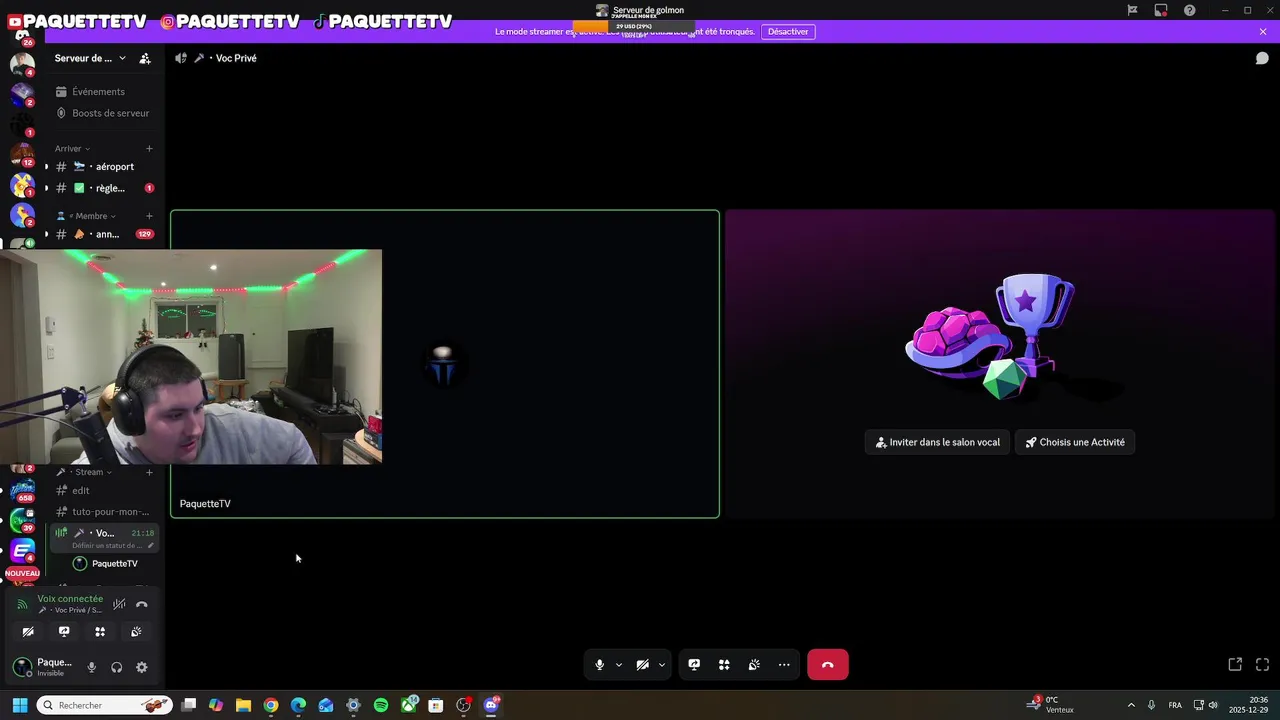Launch activities from the call control bar

coord(724,665)
